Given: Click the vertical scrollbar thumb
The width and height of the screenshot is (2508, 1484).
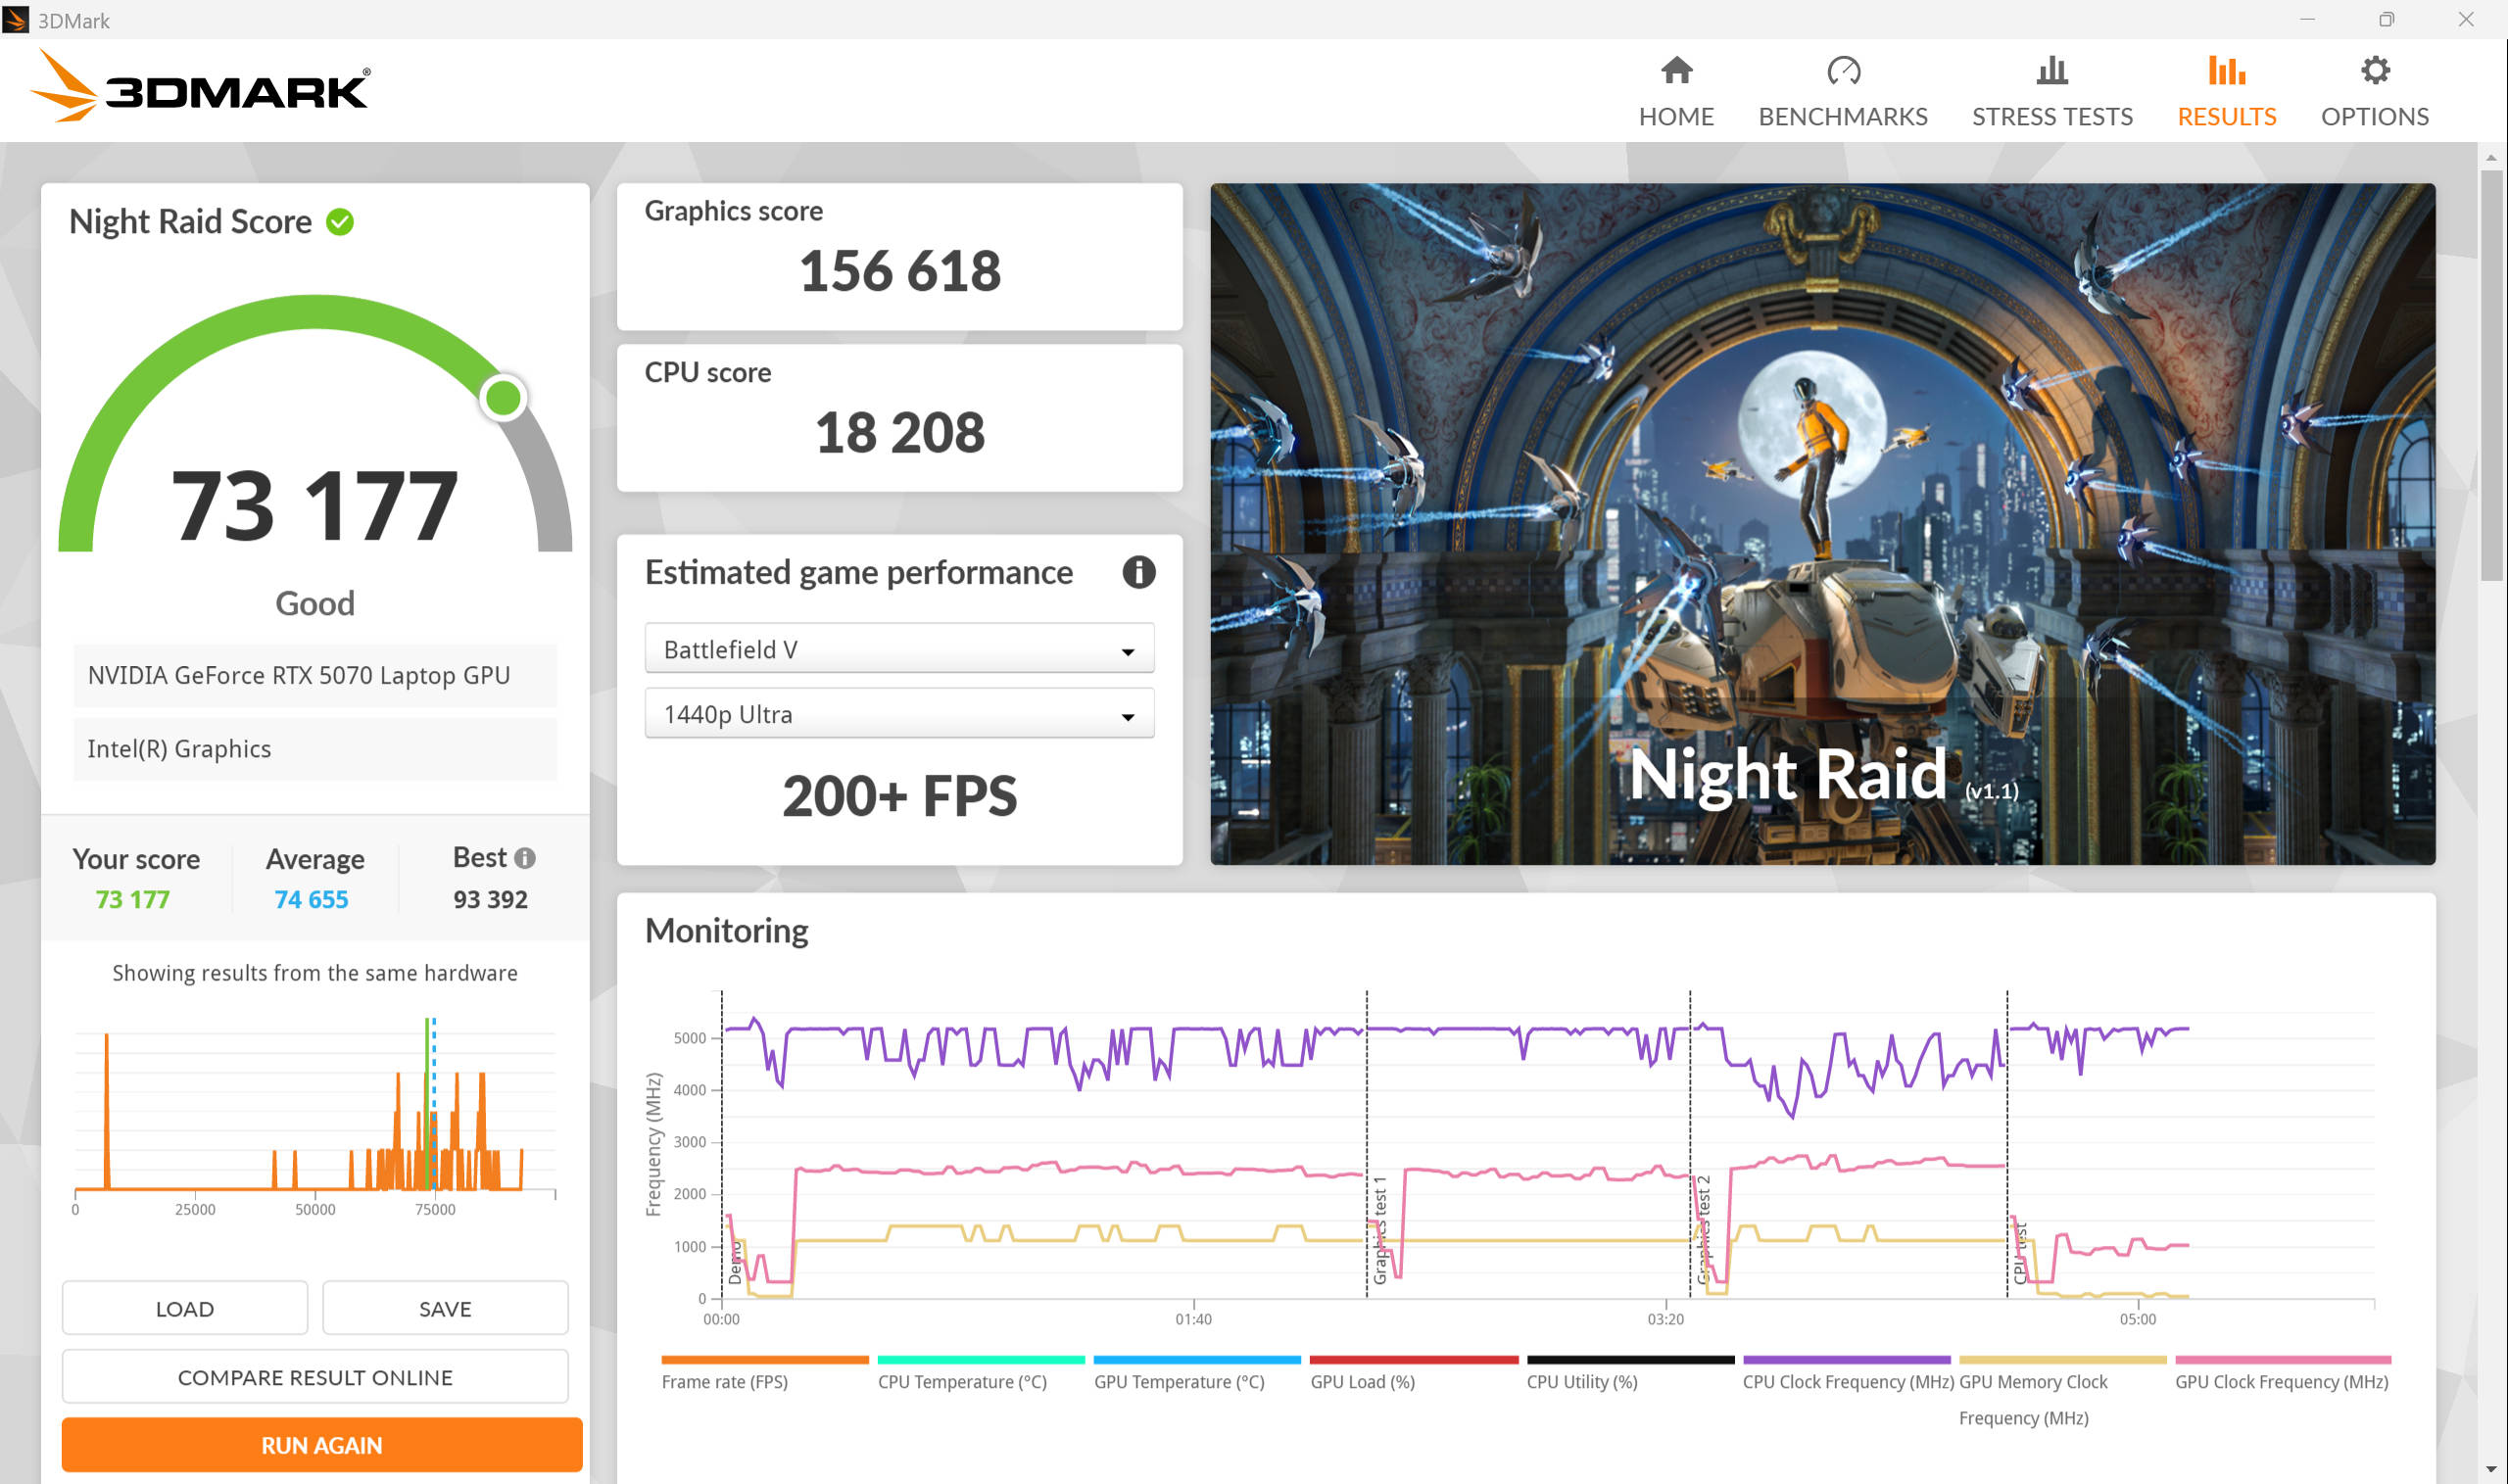Looking at the screenshot, I should [2490, 375].
